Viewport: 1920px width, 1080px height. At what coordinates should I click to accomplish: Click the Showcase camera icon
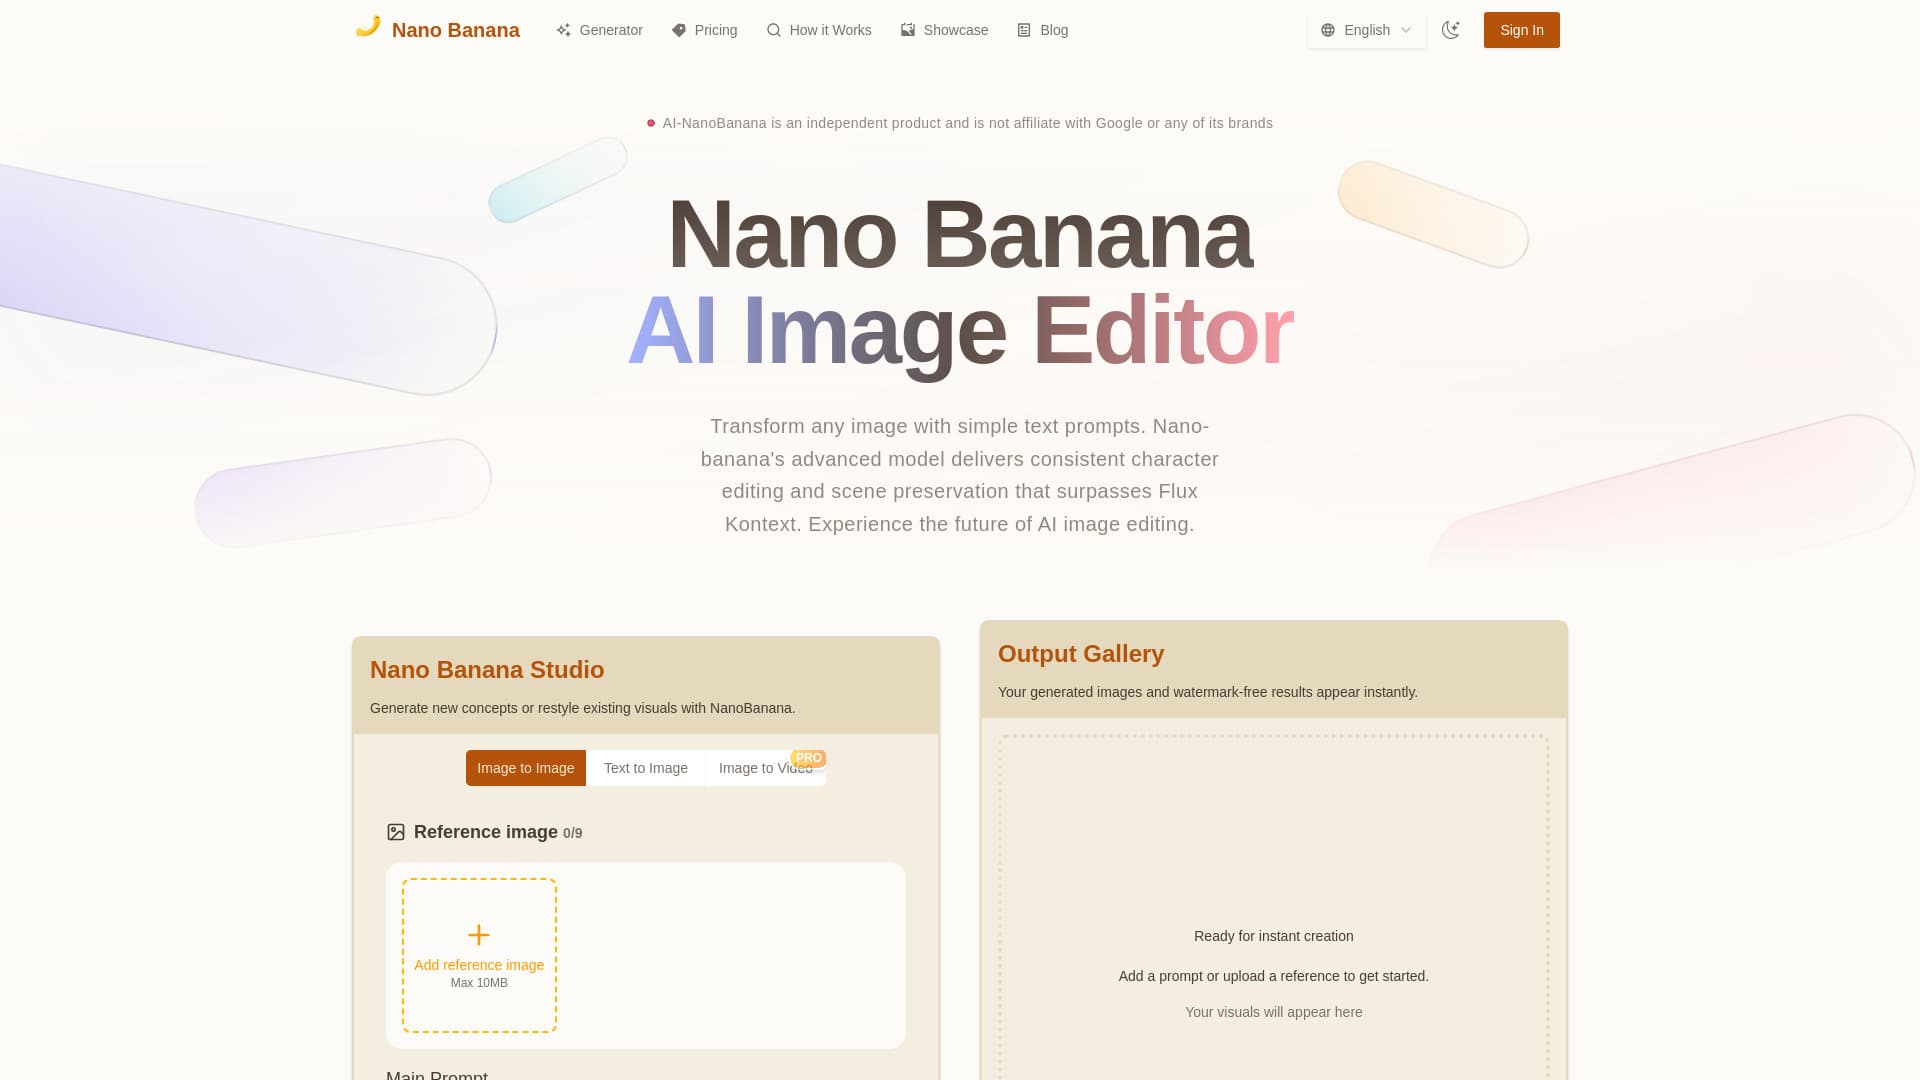point(908,30)
